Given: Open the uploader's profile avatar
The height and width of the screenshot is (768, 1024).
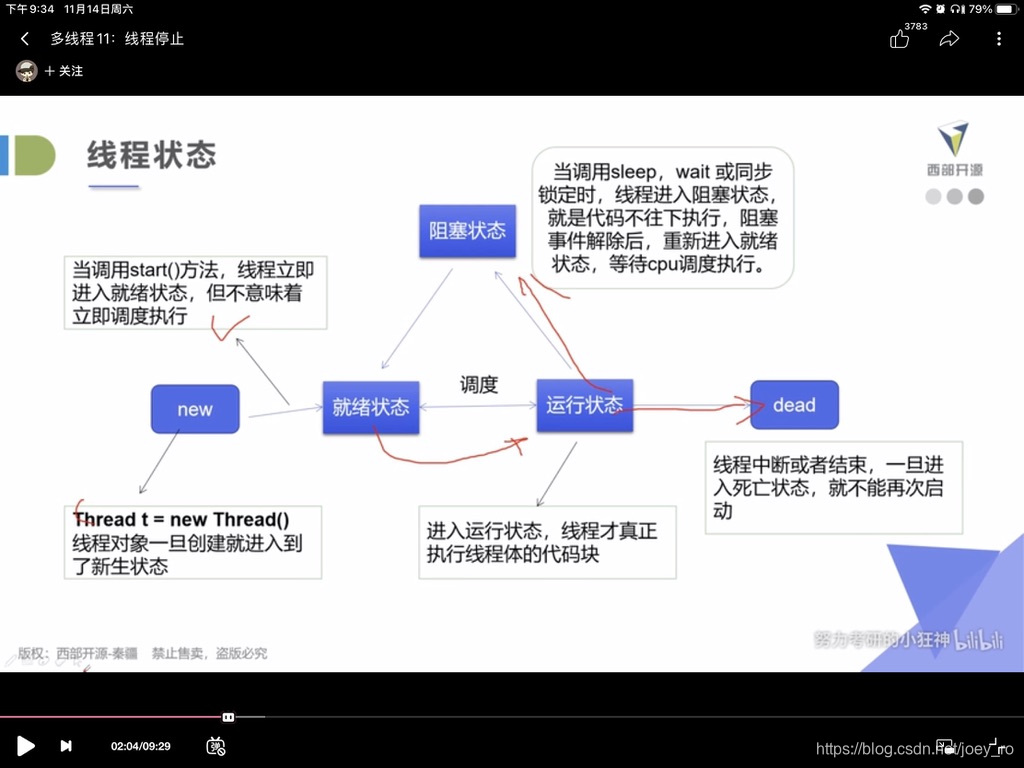Looking at the screenshot, I should 25,71.
